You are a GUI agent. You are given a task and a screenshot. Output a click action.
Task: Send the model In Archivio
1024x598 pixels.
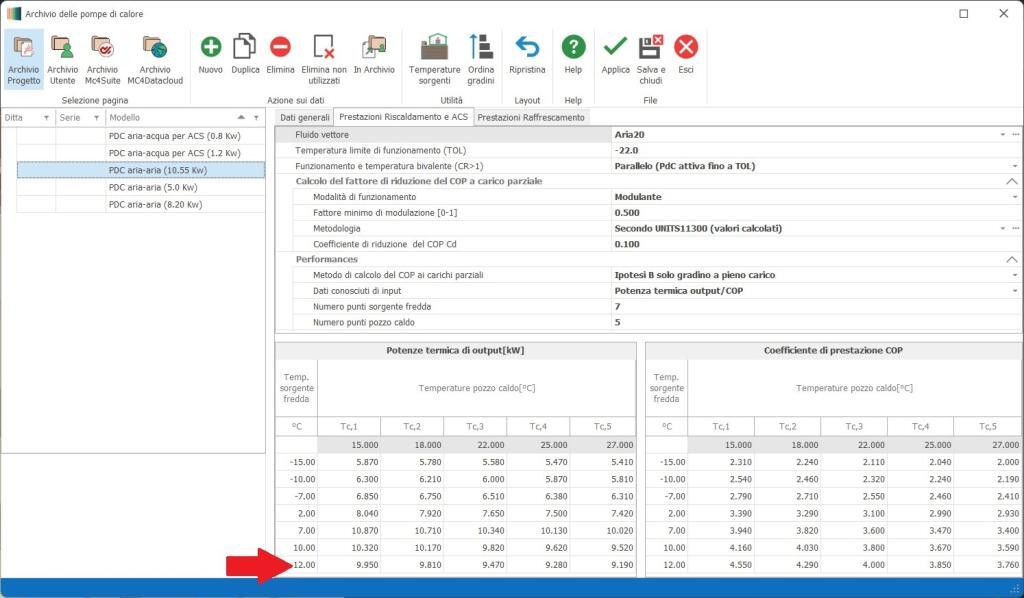coord(374,55)
